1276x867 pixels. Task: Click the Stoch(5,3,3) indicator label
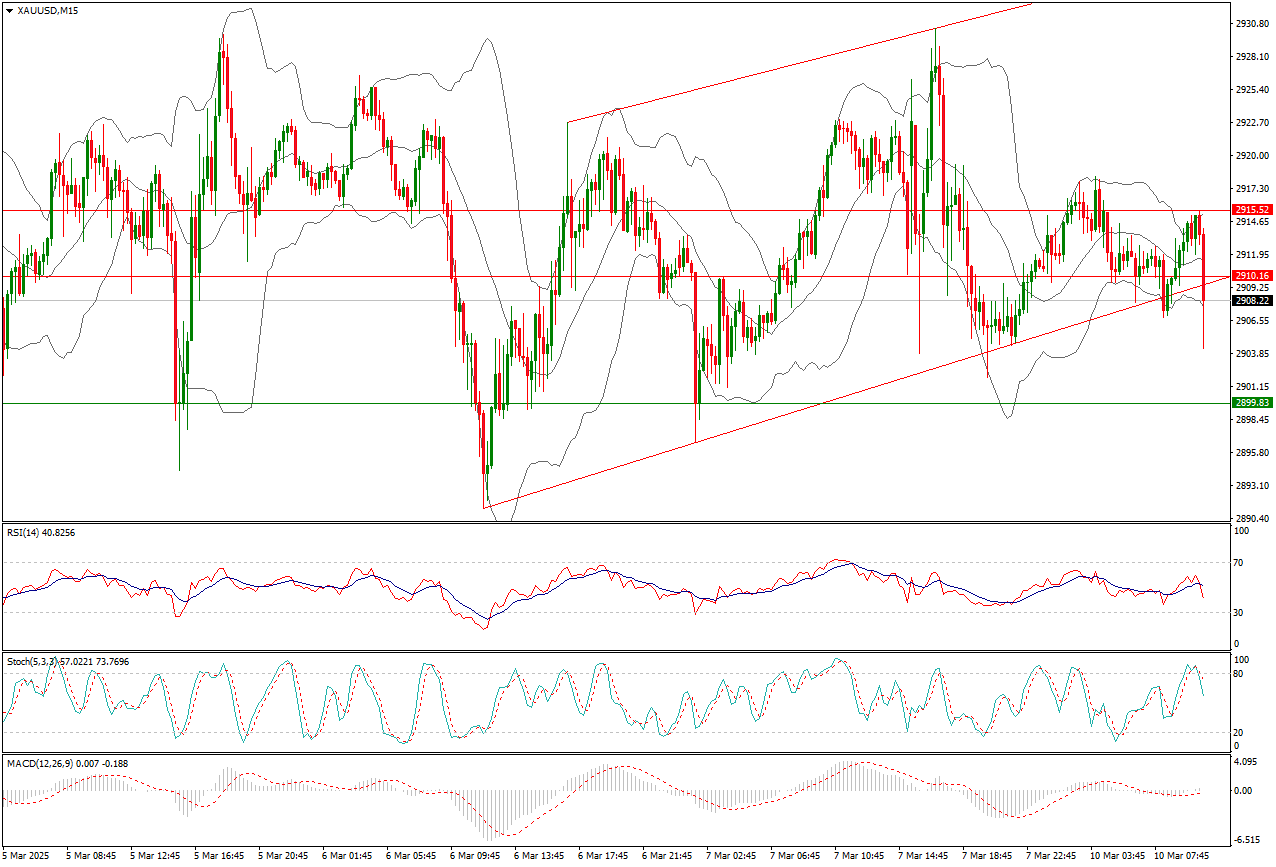(66, 662)
